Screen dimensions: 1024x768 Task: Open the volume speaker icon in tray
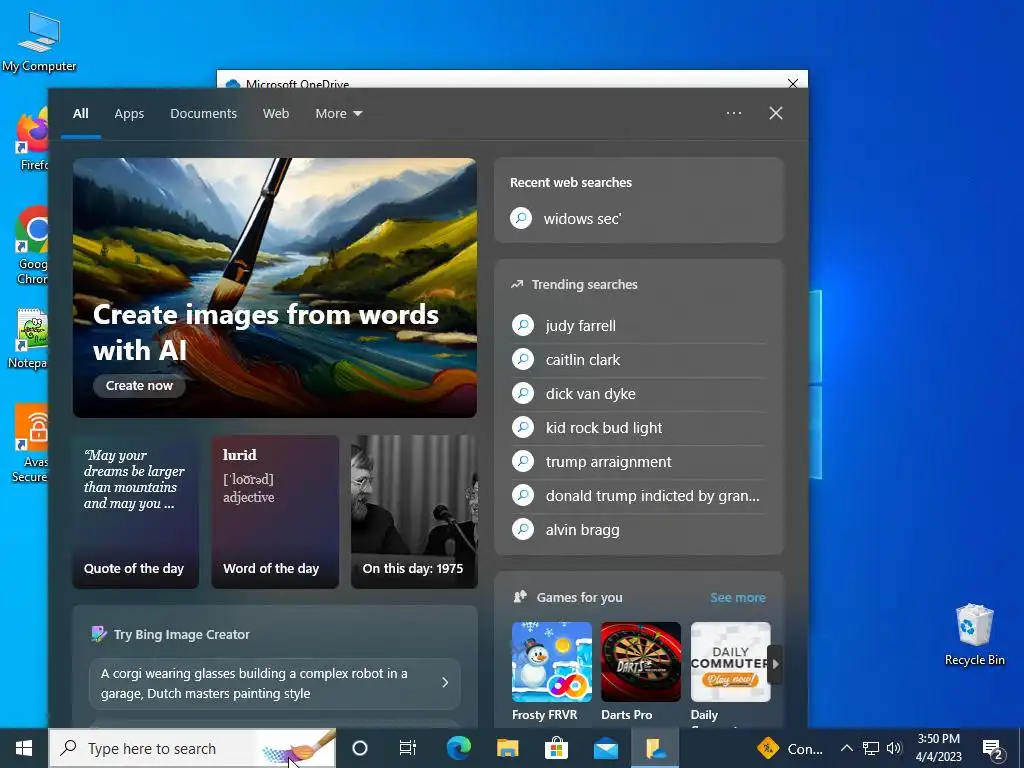click(x=894, y=748)
